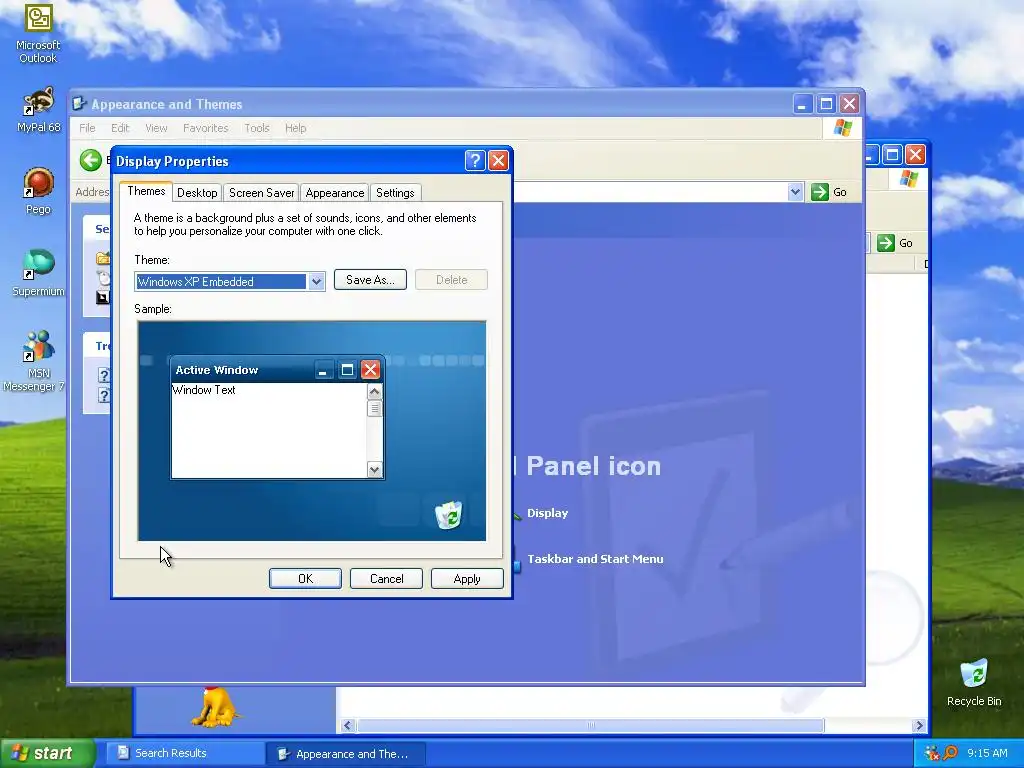Minimize the Appearance and Themes window

[803, 104]
